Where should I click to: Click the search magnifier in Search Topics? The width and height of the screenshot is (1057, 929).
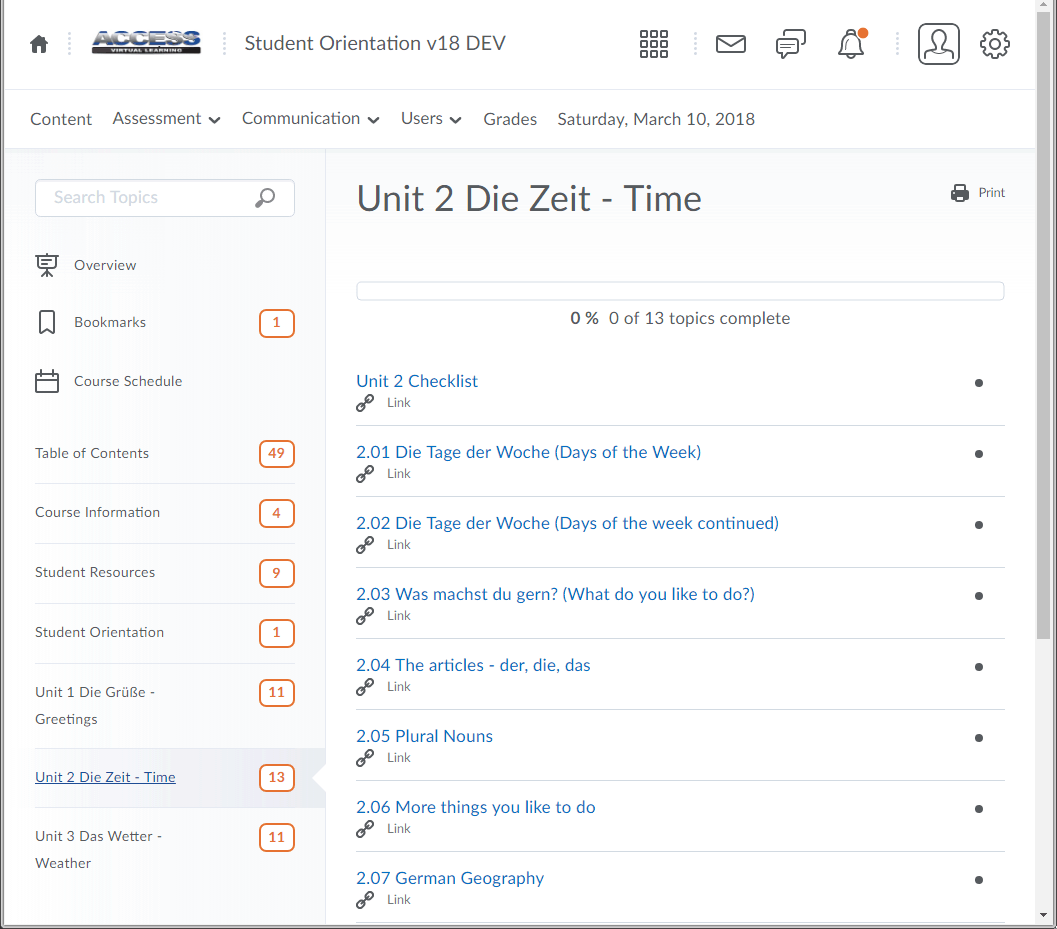pyautogui.click(x=265, y=198)
